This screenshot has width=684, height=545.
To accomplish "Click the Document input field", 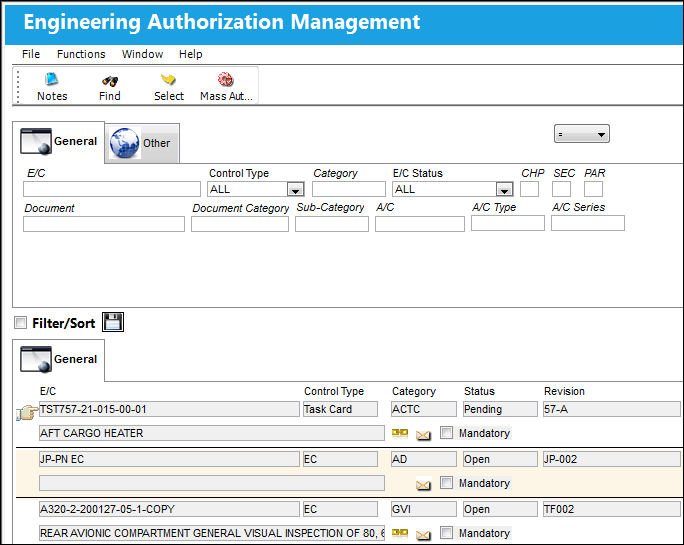I will click(104, 224).
